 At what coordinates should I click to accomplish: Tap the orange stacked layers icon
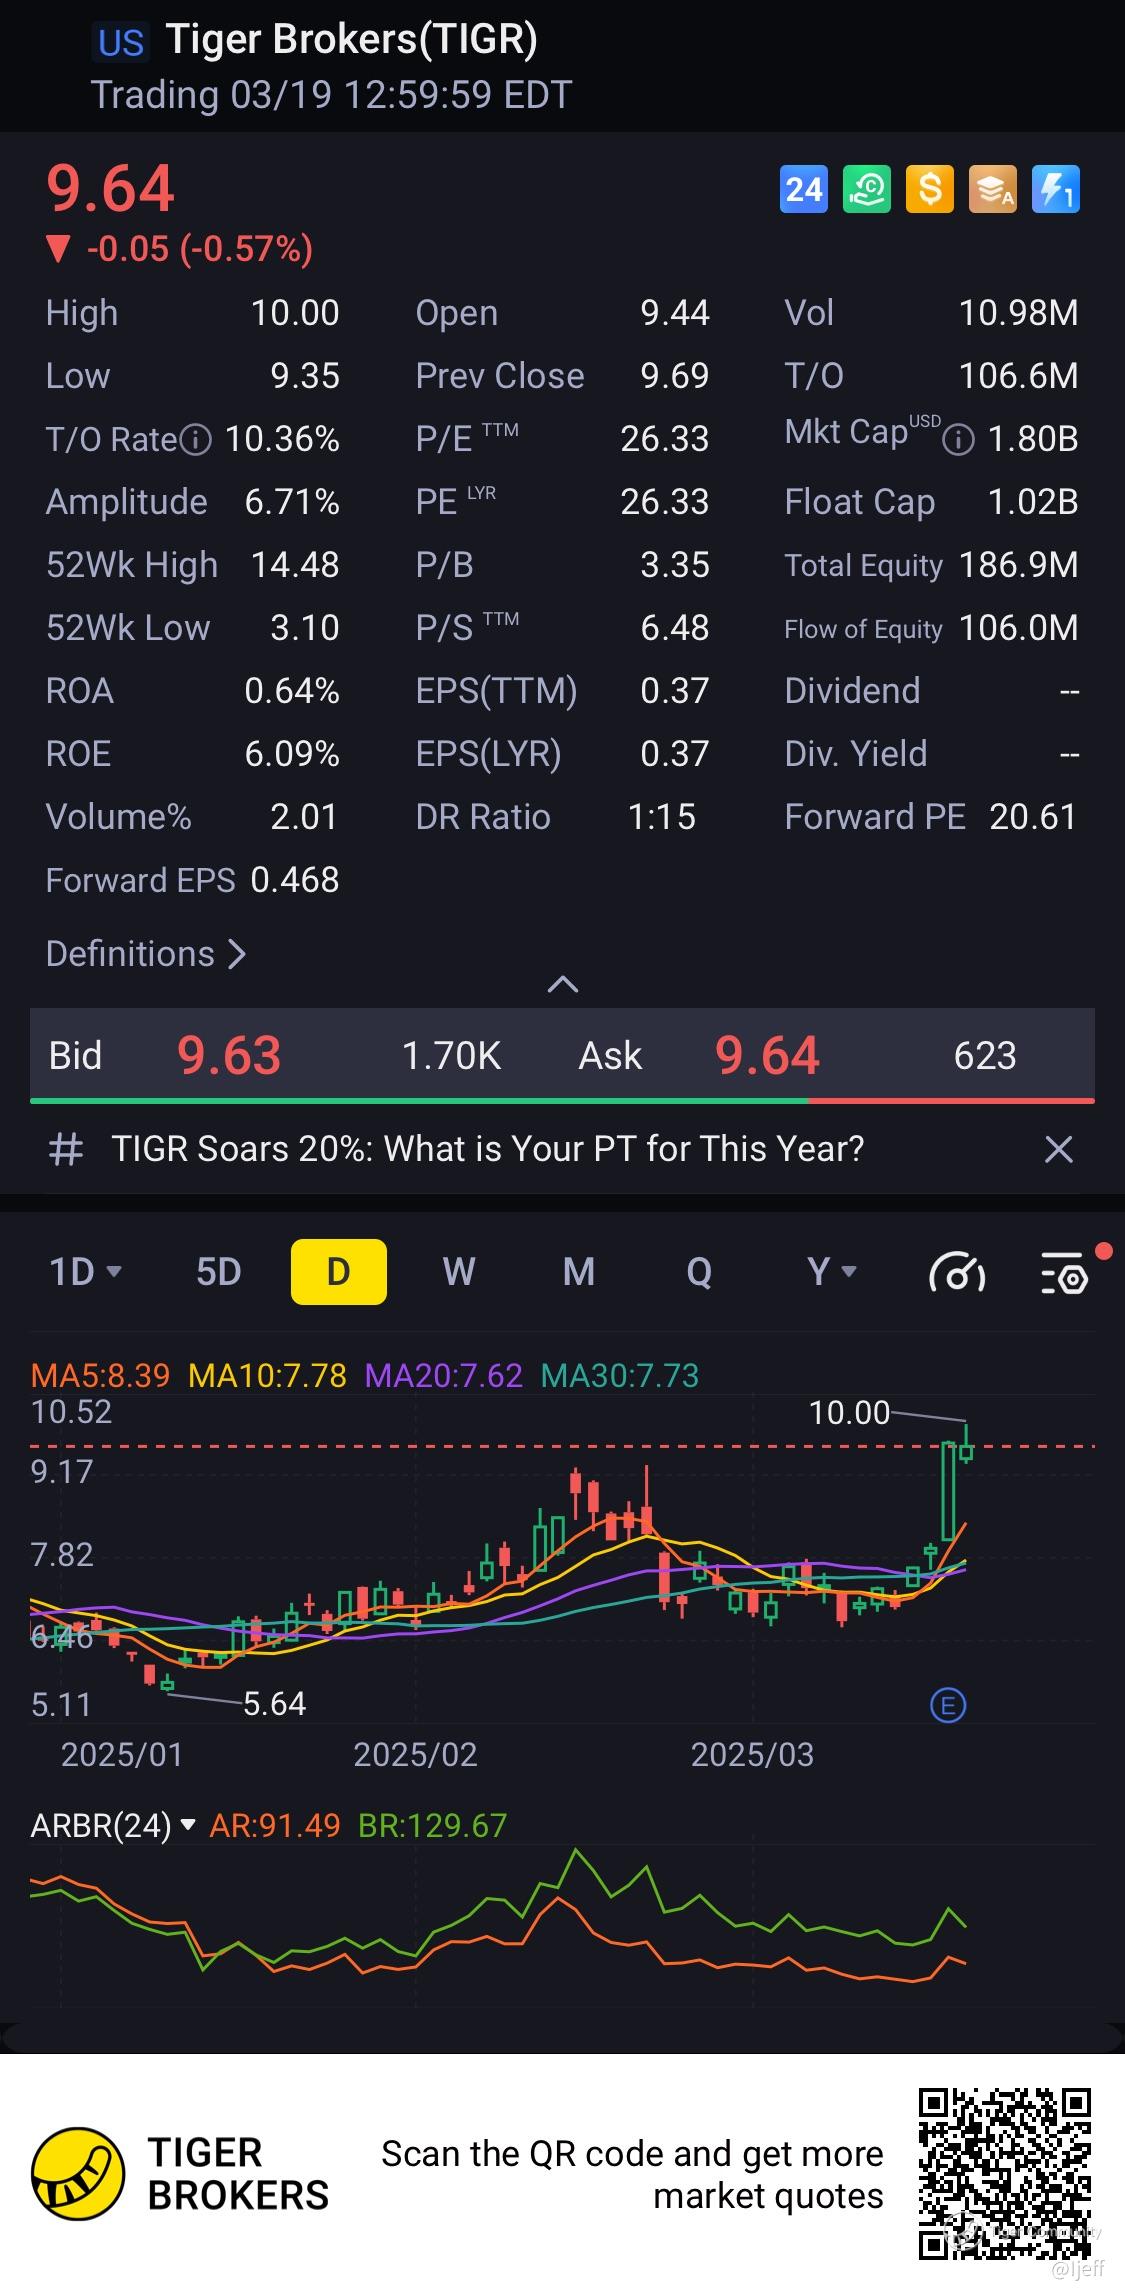click(x=993, y=189)
